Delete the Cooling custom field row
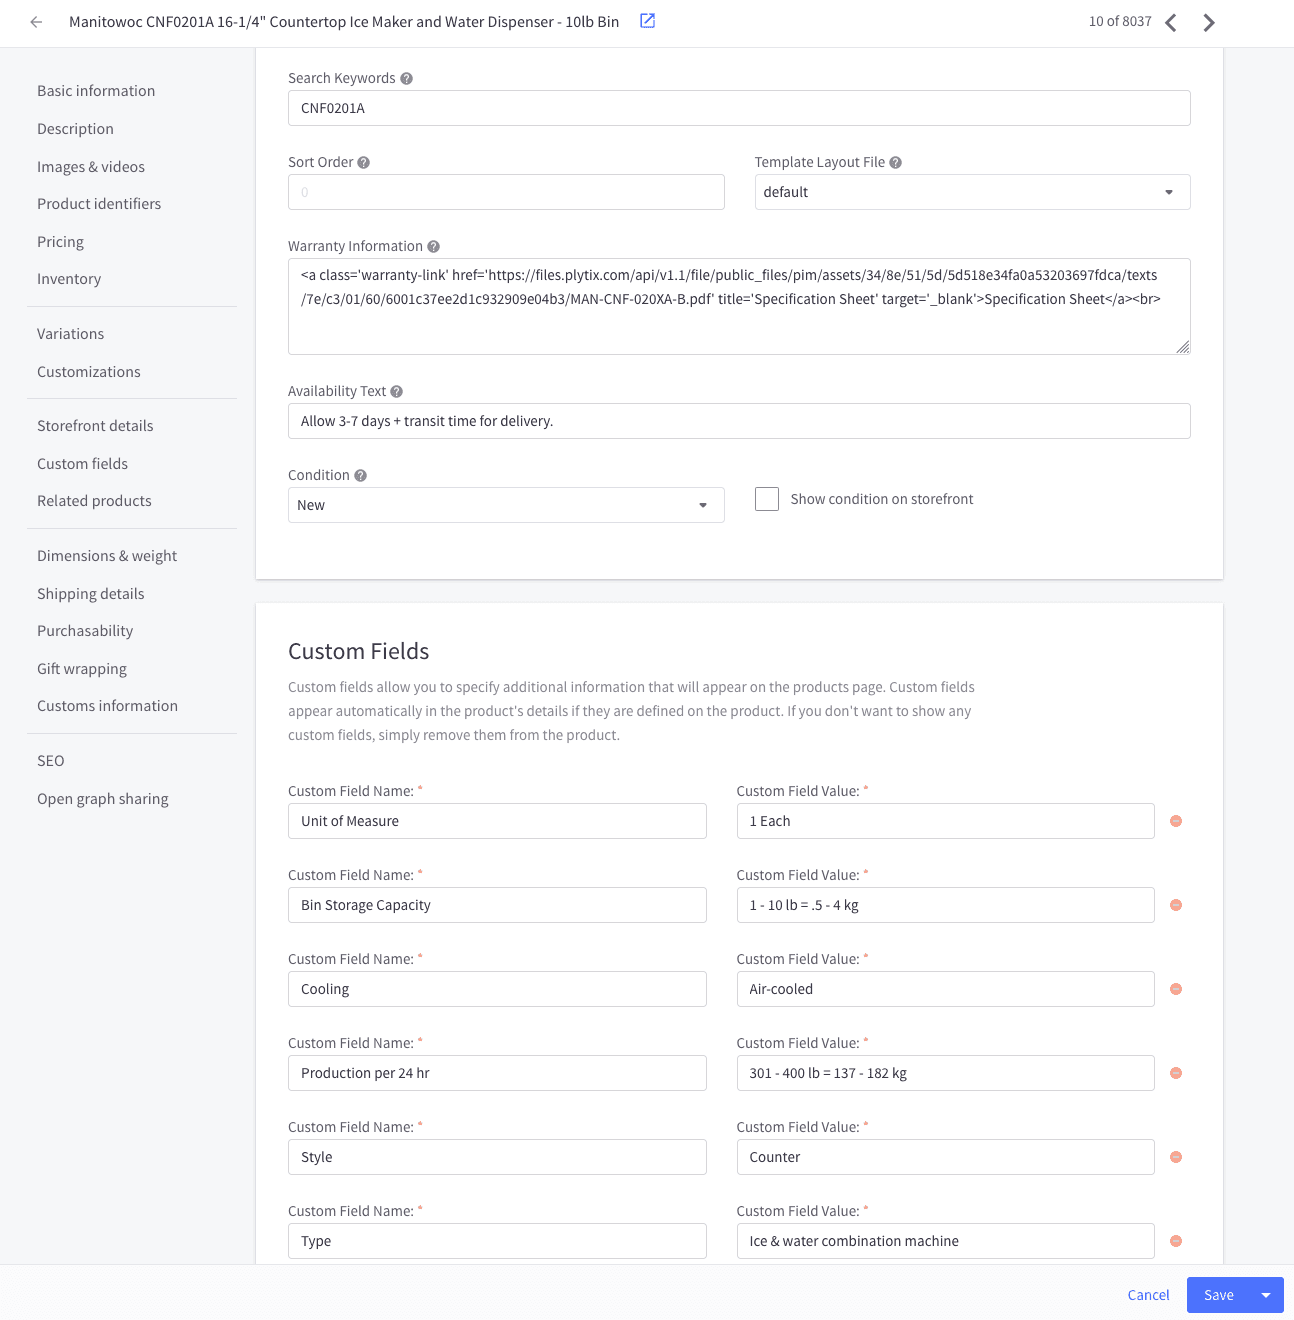The width and height of the screenshot is (1294, 1320). pos(1175,989)
